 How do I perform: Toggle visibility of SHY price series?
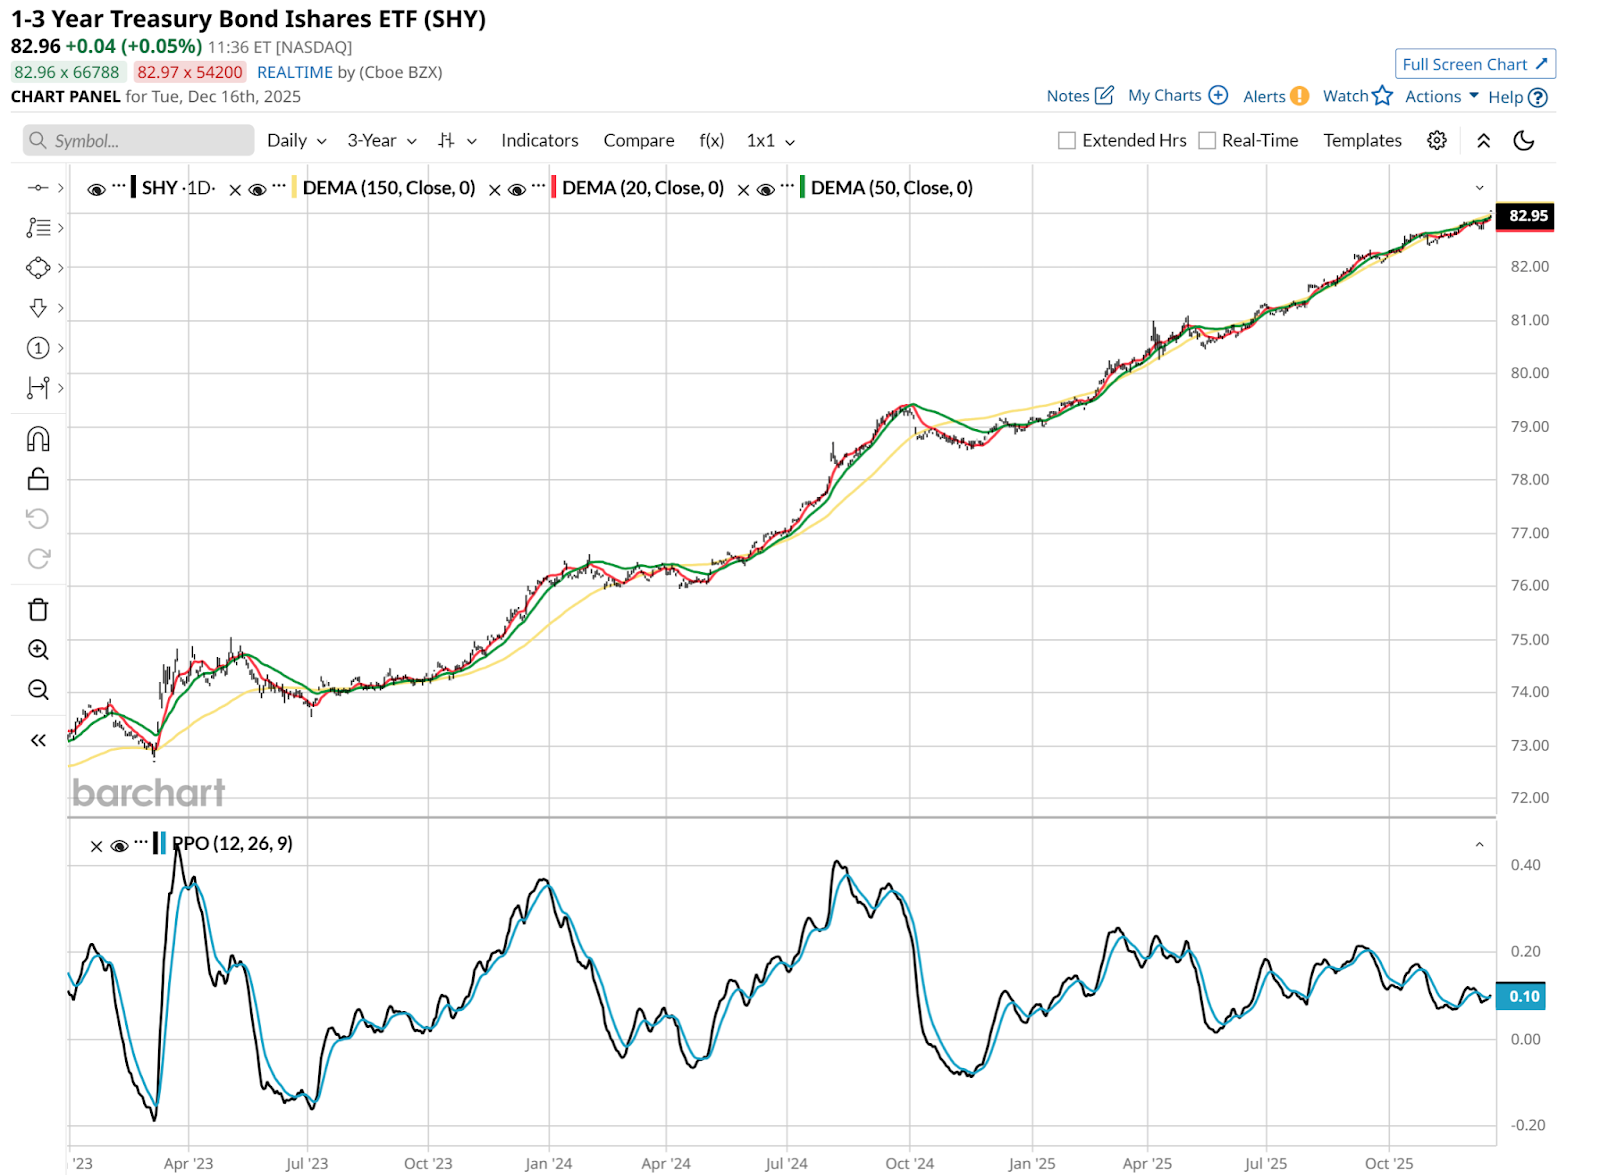point(96,189)
